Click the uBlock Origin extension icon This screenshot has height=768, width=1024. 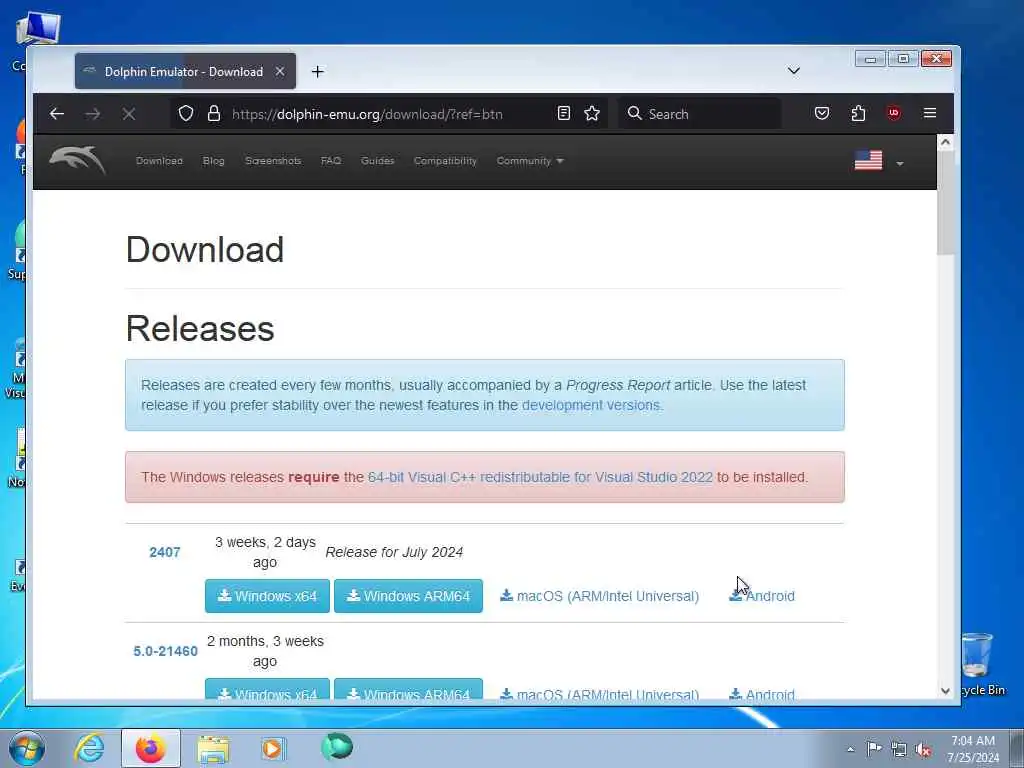893,113
